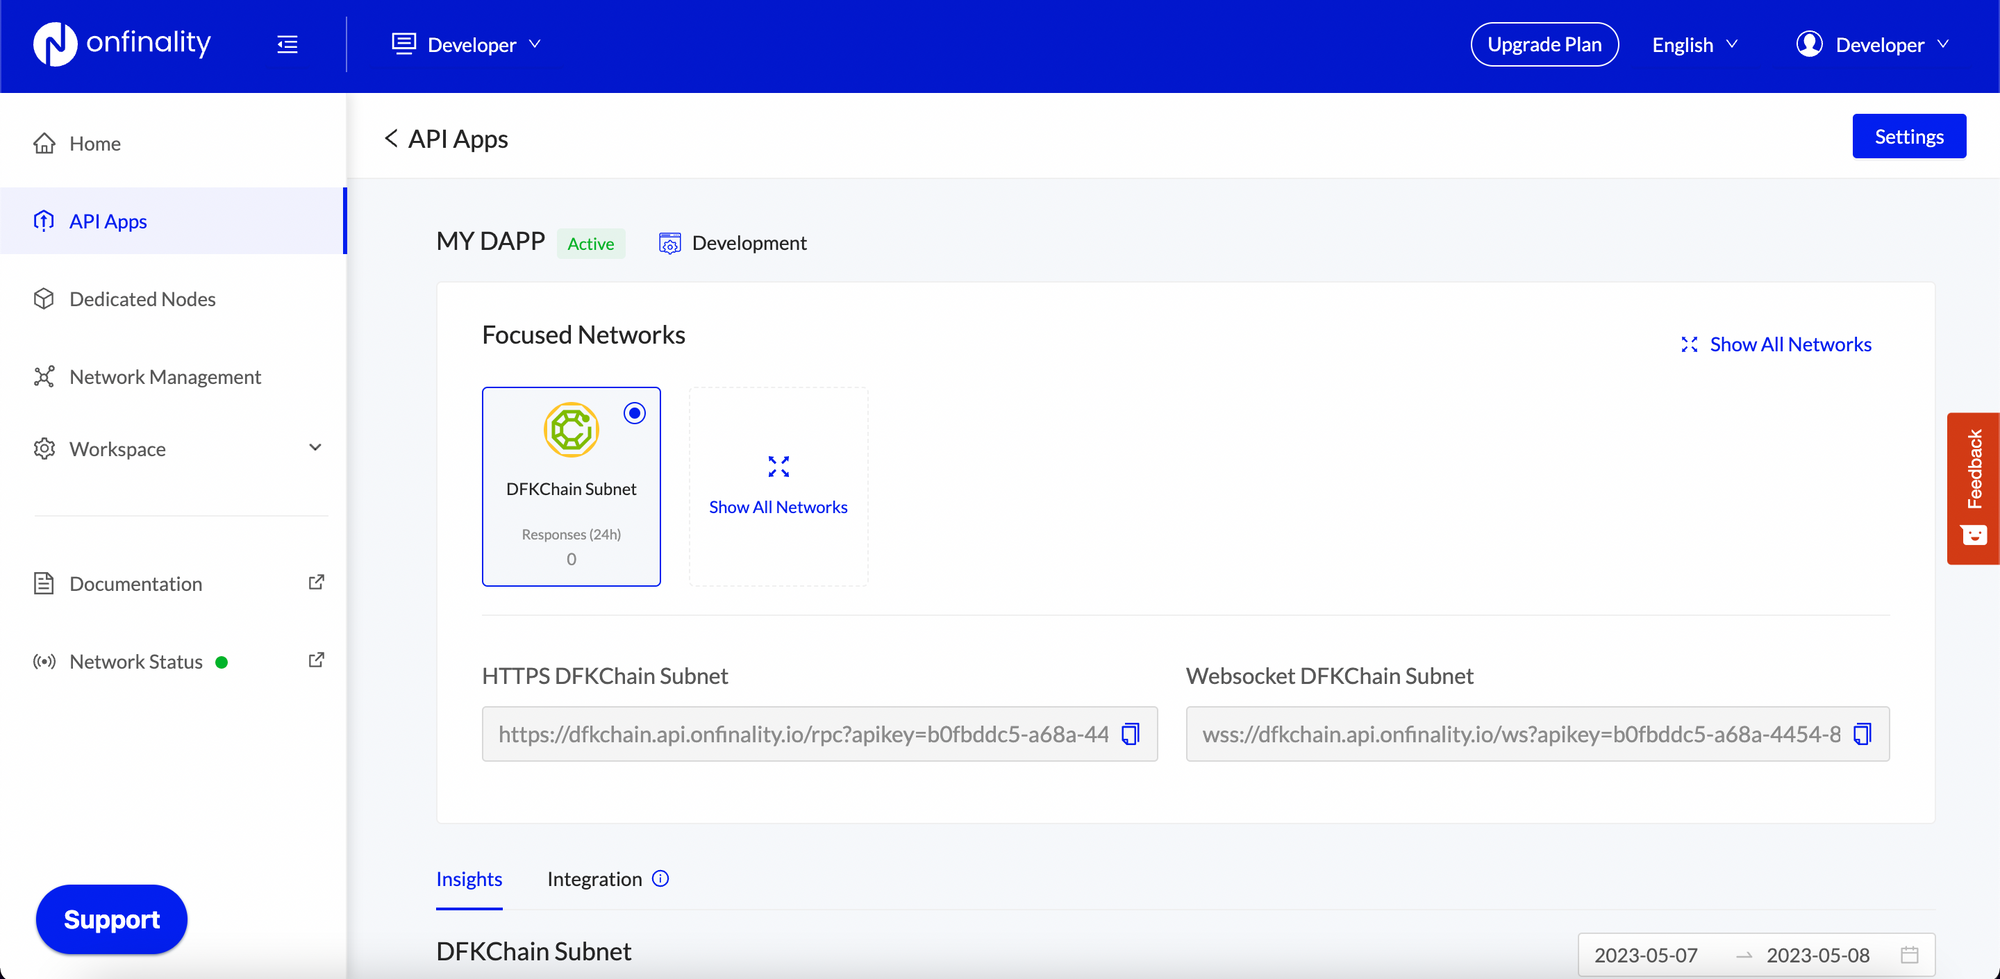The image size is (2000, 979).
Task: Click the Responses (24h) count
Action: click(x=571, y=559)
